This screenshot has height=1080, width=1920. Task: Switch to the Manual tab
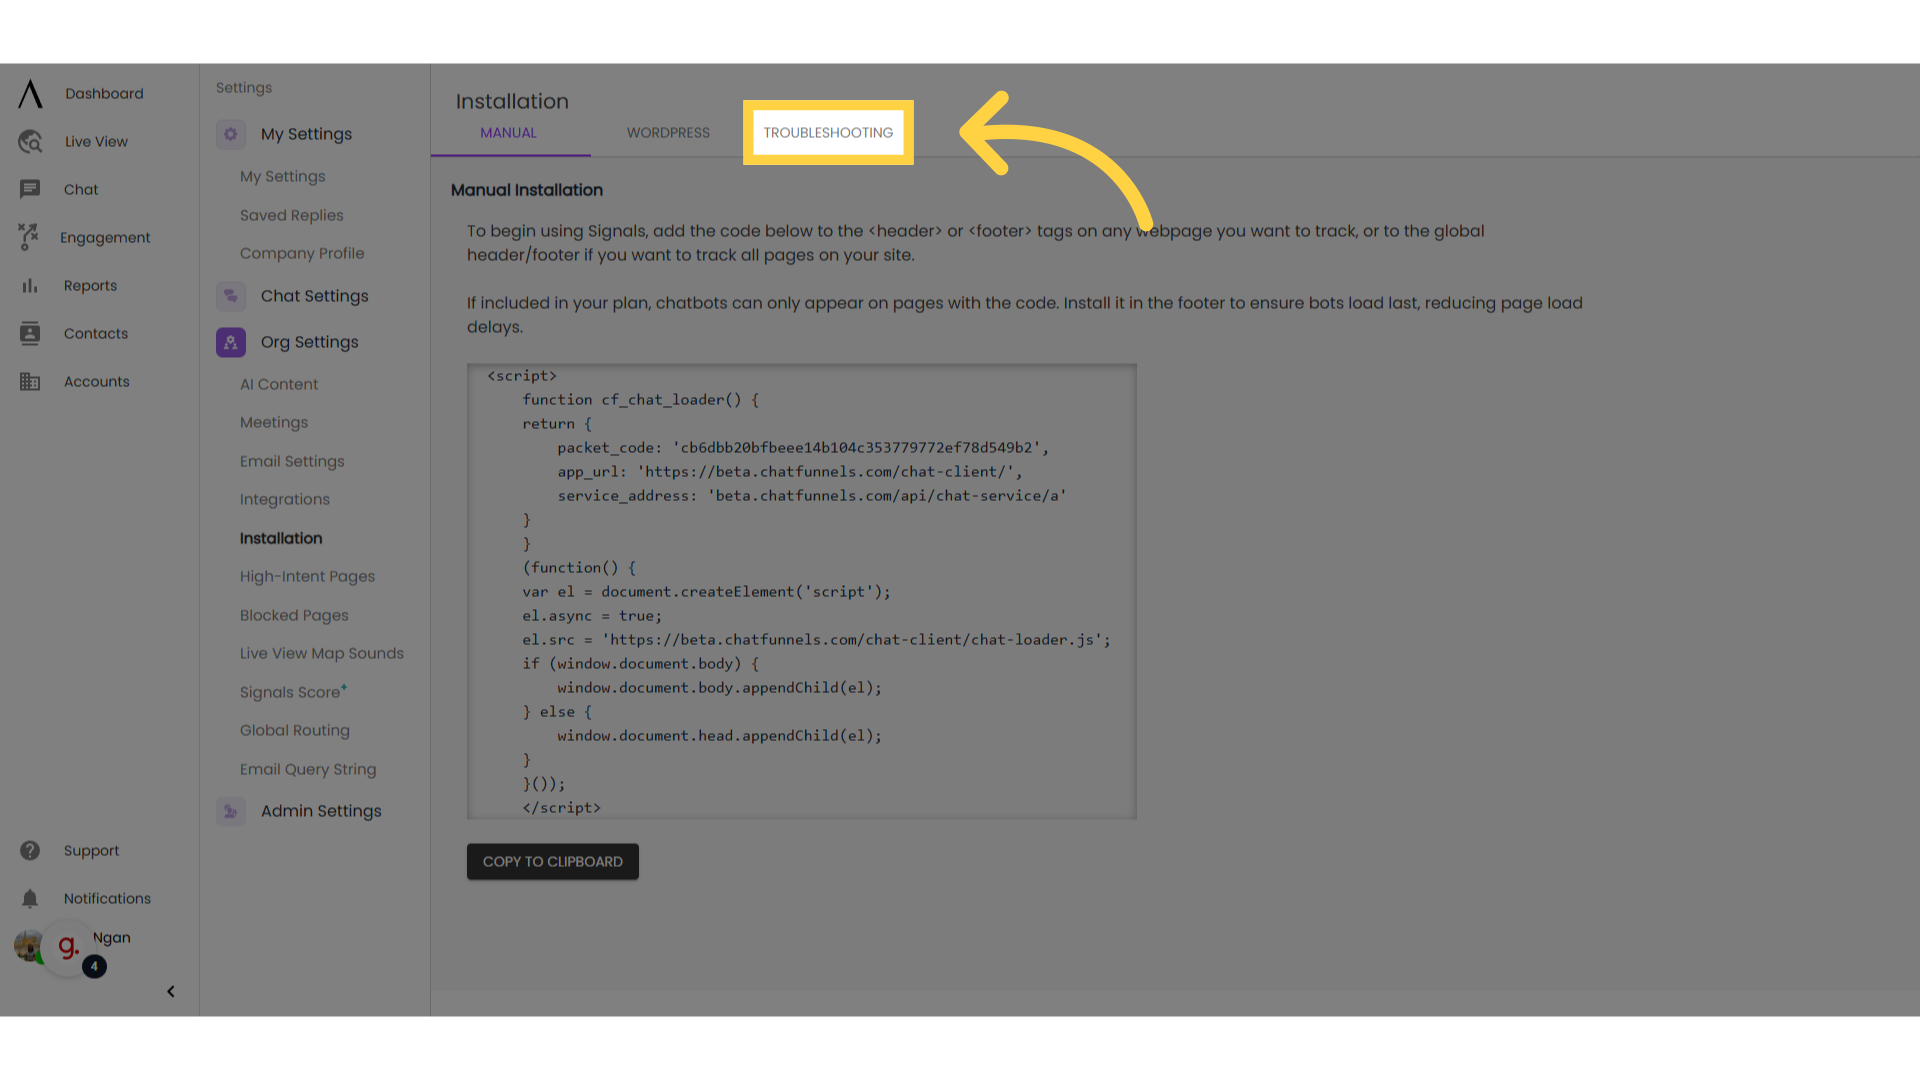tap(509, 132)
